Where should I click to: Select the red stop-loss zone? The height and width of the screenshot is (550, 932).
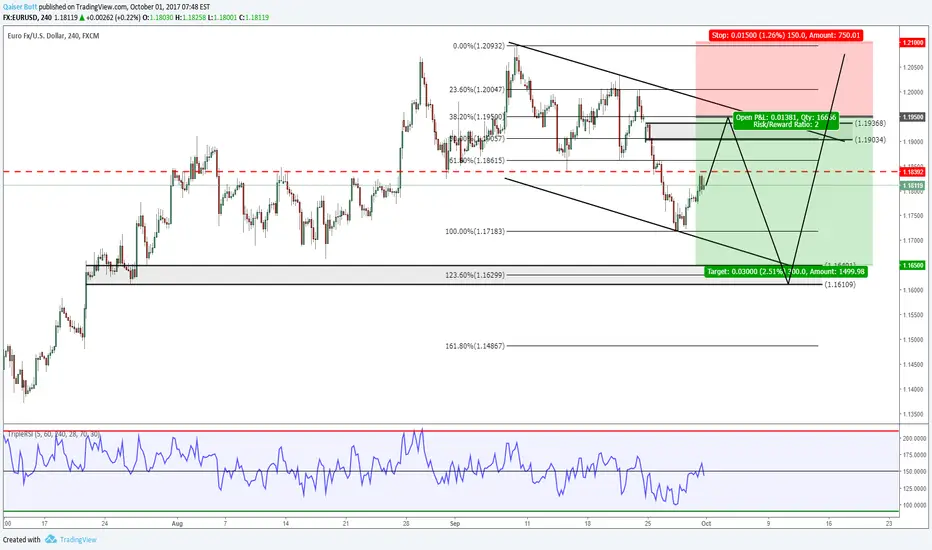click(x=784, y=78)
